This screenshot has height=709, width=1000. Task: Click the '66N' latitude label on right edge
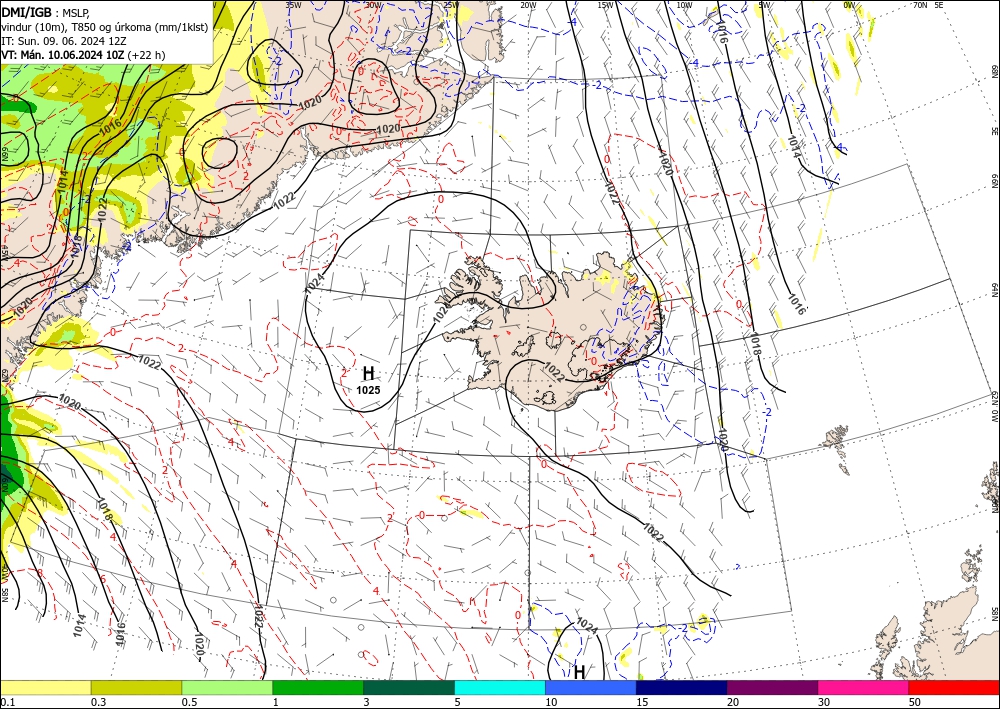pos(994,182)
